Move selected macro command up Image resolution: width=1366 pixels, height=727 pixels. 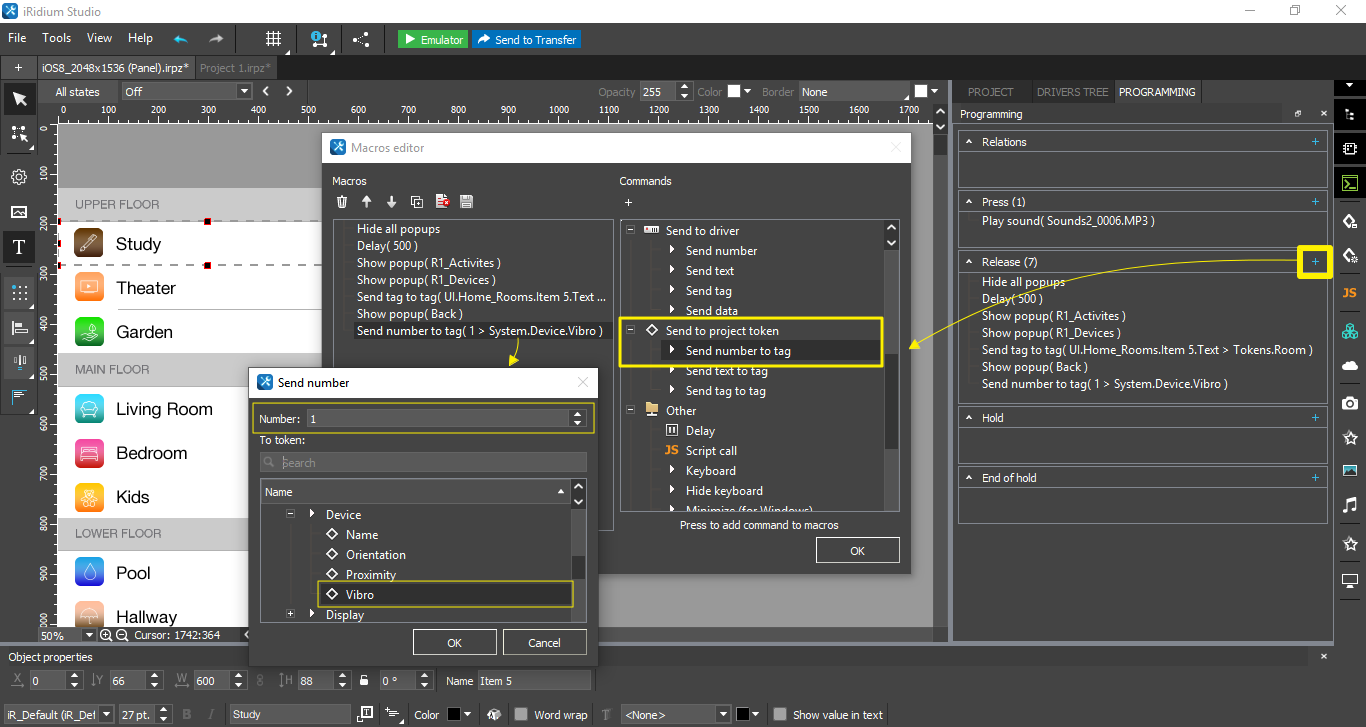point(367,202)
